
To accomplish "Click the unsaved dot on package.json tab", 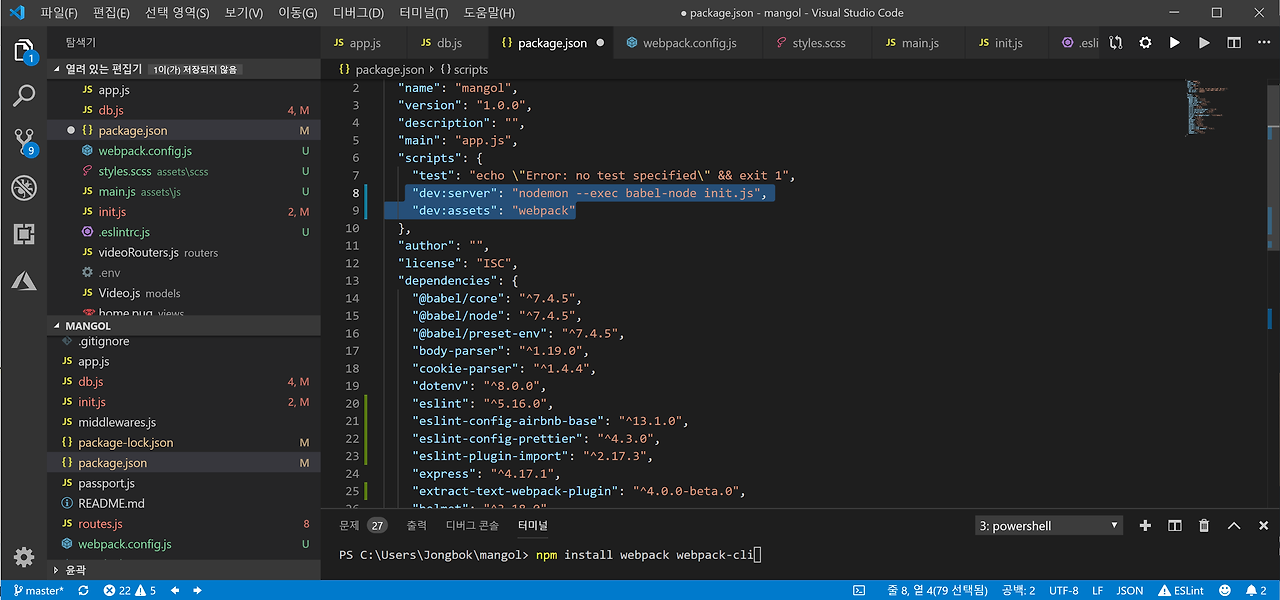I will 600,43.
